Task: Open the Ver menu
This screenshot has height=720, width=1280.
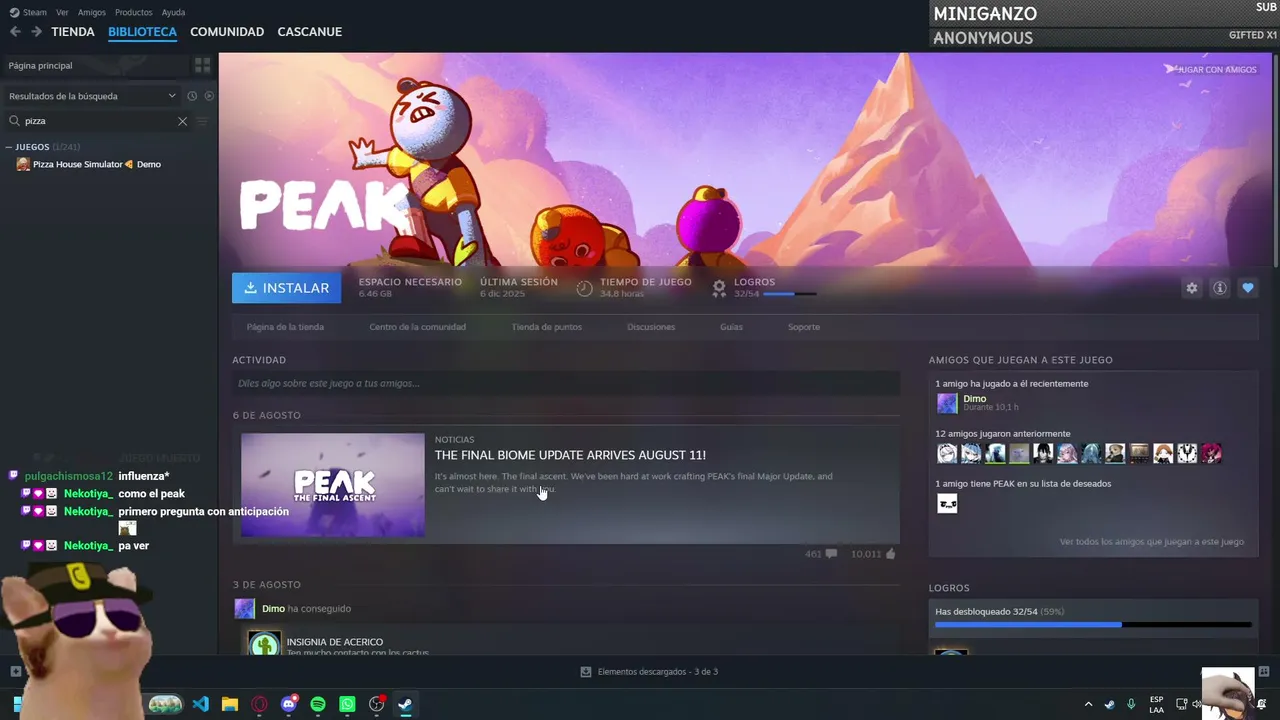Action: (63, 12)
